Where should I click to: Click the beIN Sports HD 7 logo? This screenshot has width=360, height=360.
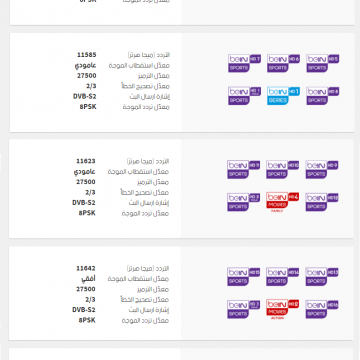[x=244, y=63]
